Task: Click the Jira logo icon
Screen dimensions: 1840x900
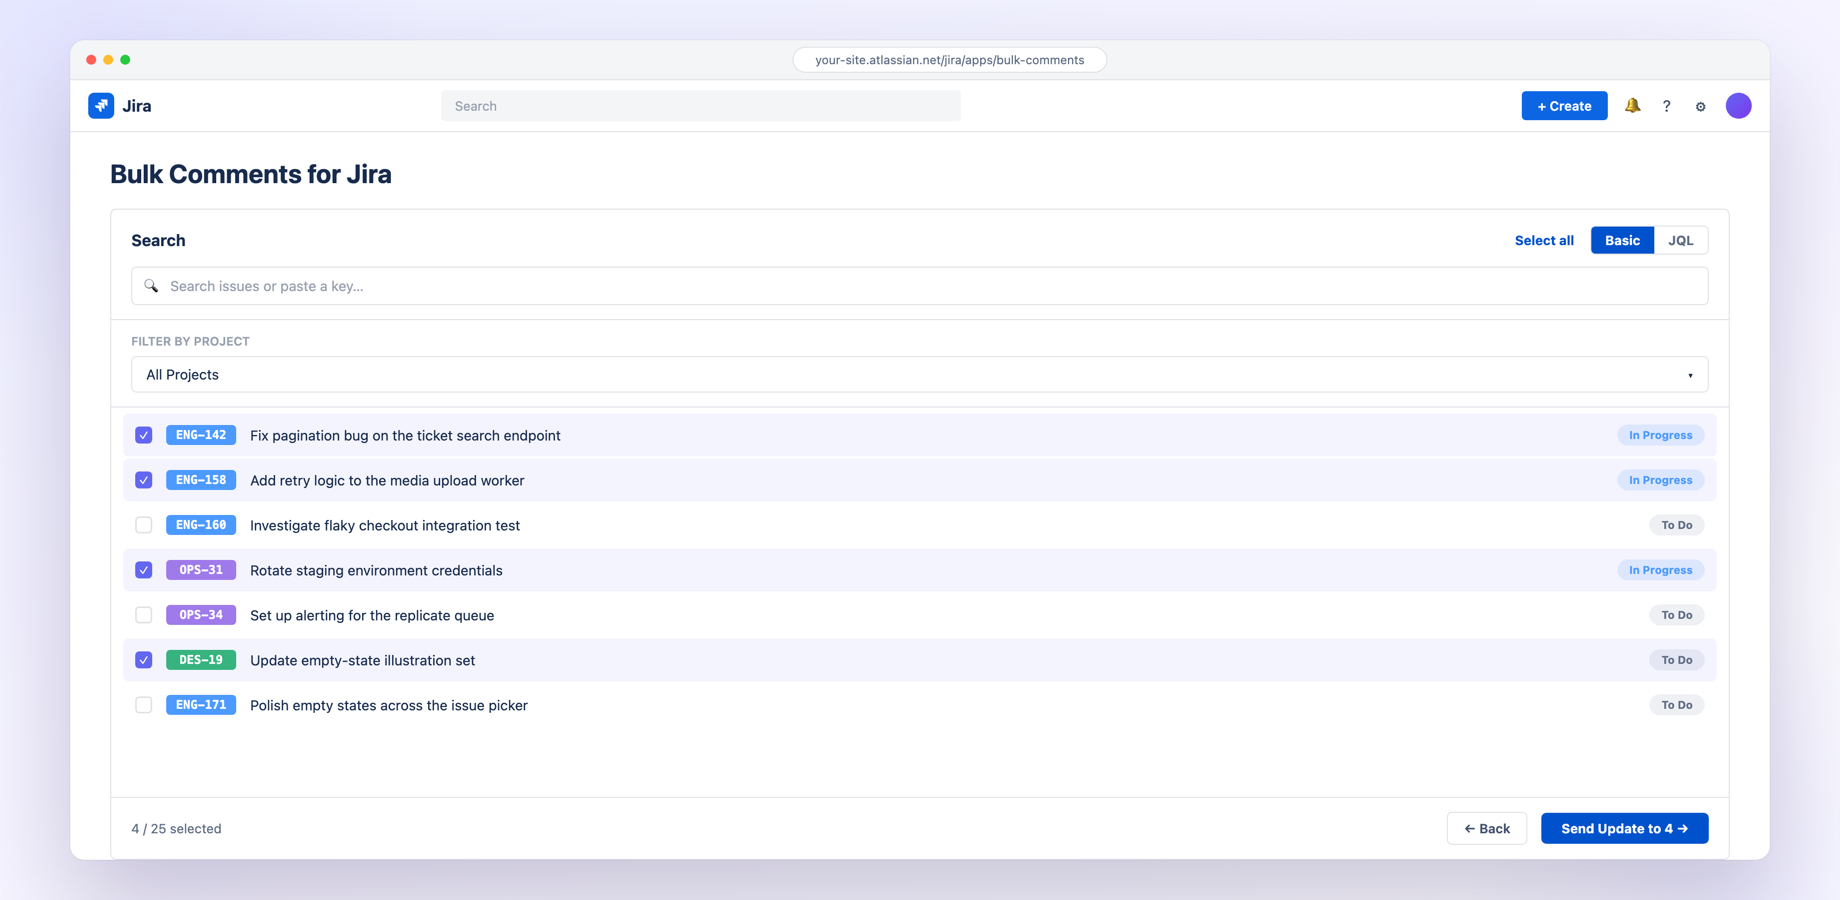Action: [x=101, y=106]
